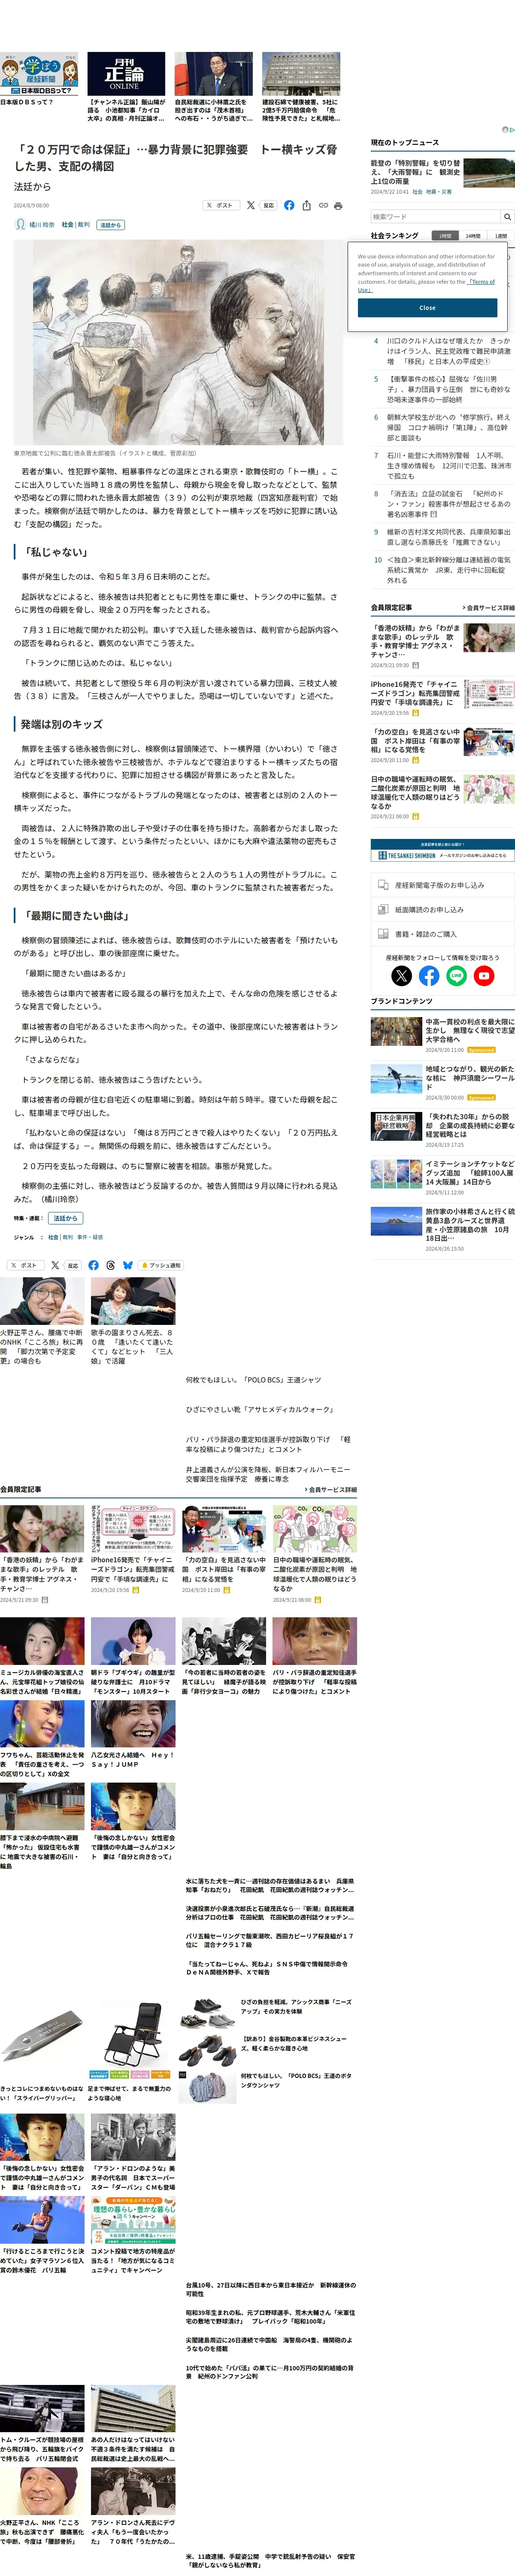Open ranking item 4 about 川口のクルド人
This screenshot has height=2576, width=515.
pos(449,351)
